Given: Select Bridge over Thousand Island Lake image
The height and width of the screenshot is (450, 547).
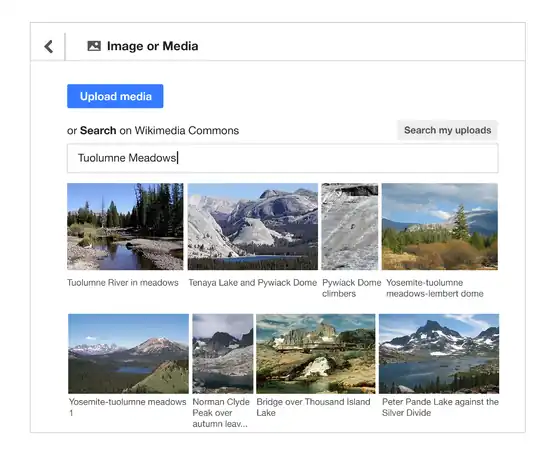Looking at the screenshot, I should [316, 354].
